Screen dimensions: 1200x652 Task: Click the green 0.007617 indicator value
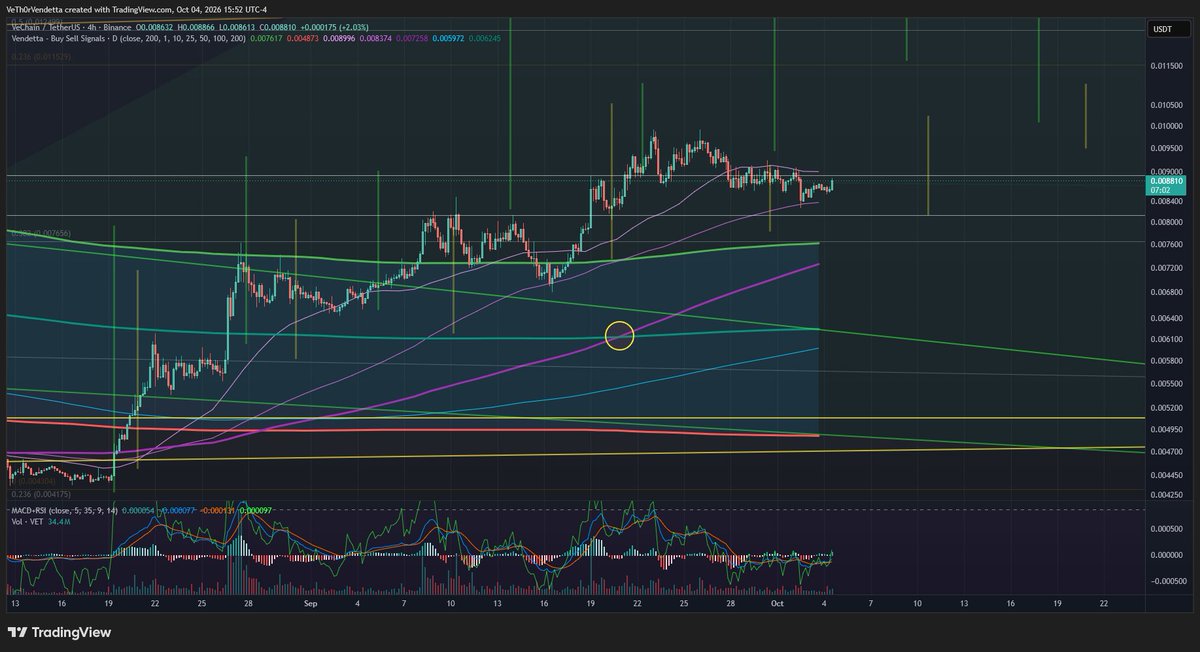266,38
